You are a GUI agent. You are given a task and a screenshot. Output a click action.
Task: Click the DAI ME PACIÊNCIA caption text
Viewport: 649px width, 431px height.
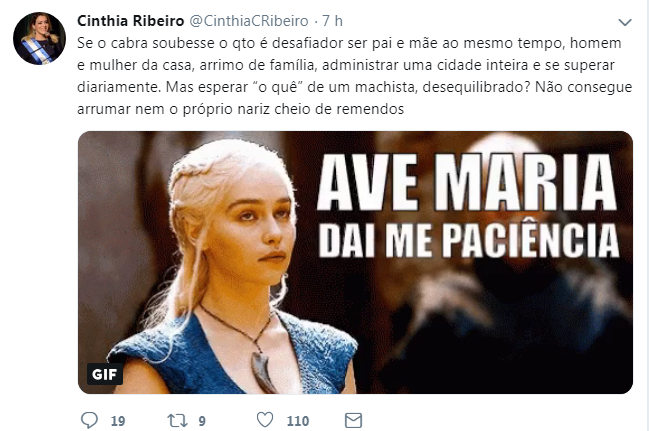(469, 241)
